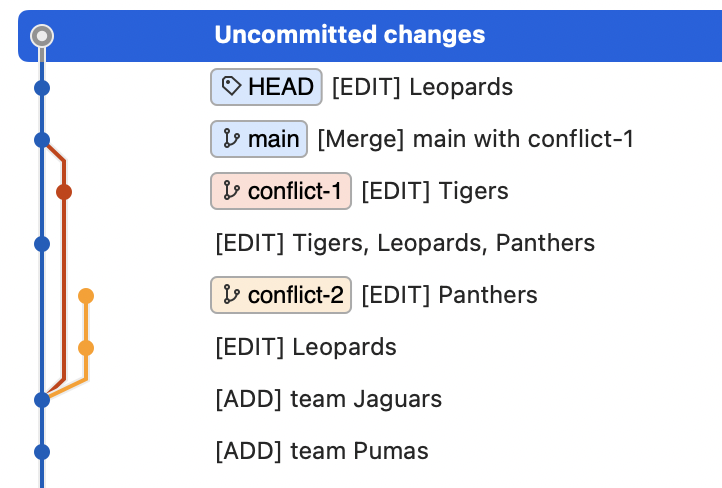This screenshot has height=488, width=722.
Task: Select the orange conflict-2 commit node
Action: coord(86,296)
